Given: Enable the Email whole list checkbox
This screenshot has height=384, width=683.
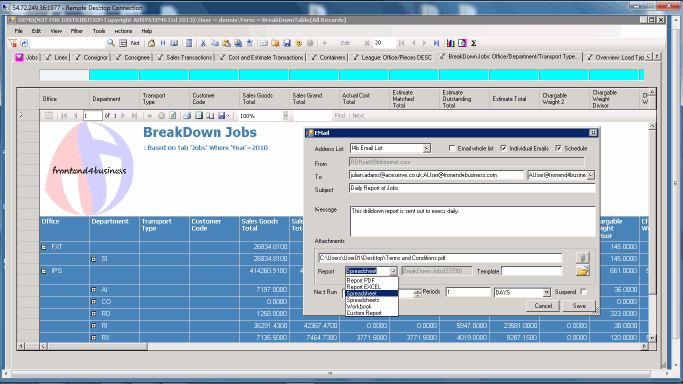Looking at the screenshot, I should click(x=452, y=148).
